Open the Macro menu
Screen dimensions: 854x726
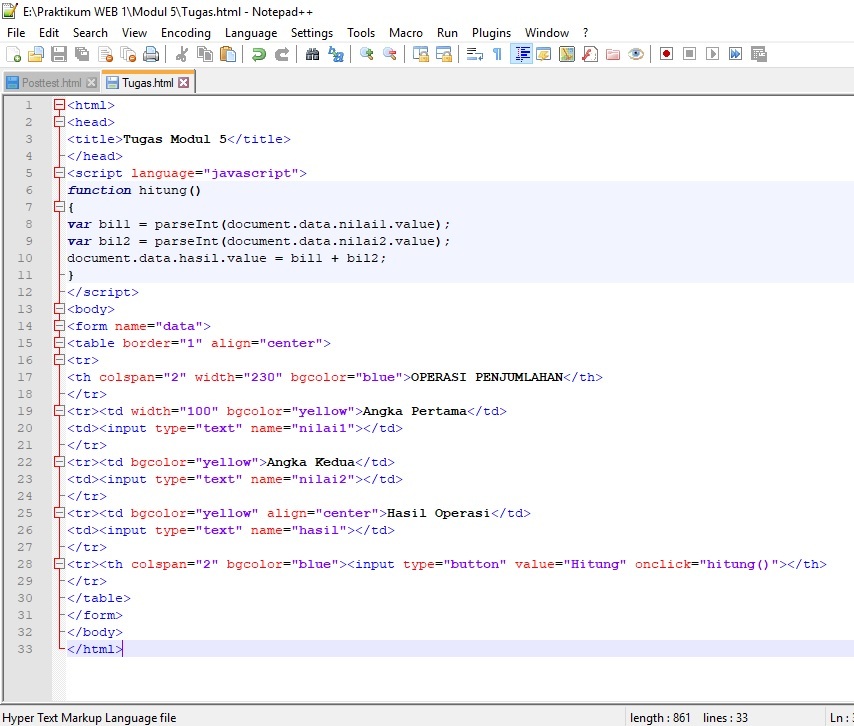point(405,32)
